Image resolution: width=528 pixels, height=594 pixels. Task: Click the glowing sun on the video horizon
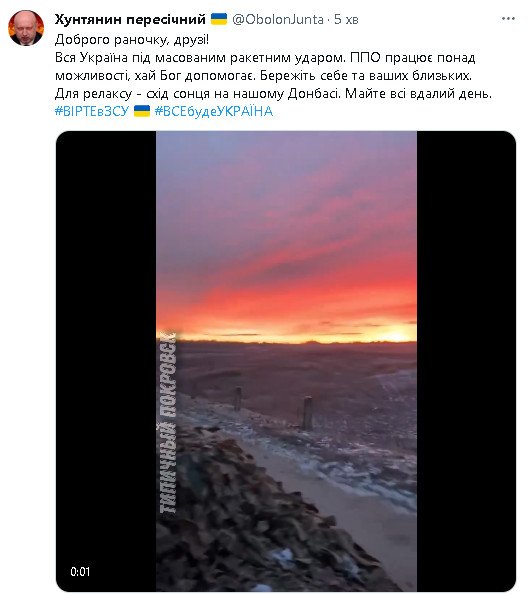point(397,335)
